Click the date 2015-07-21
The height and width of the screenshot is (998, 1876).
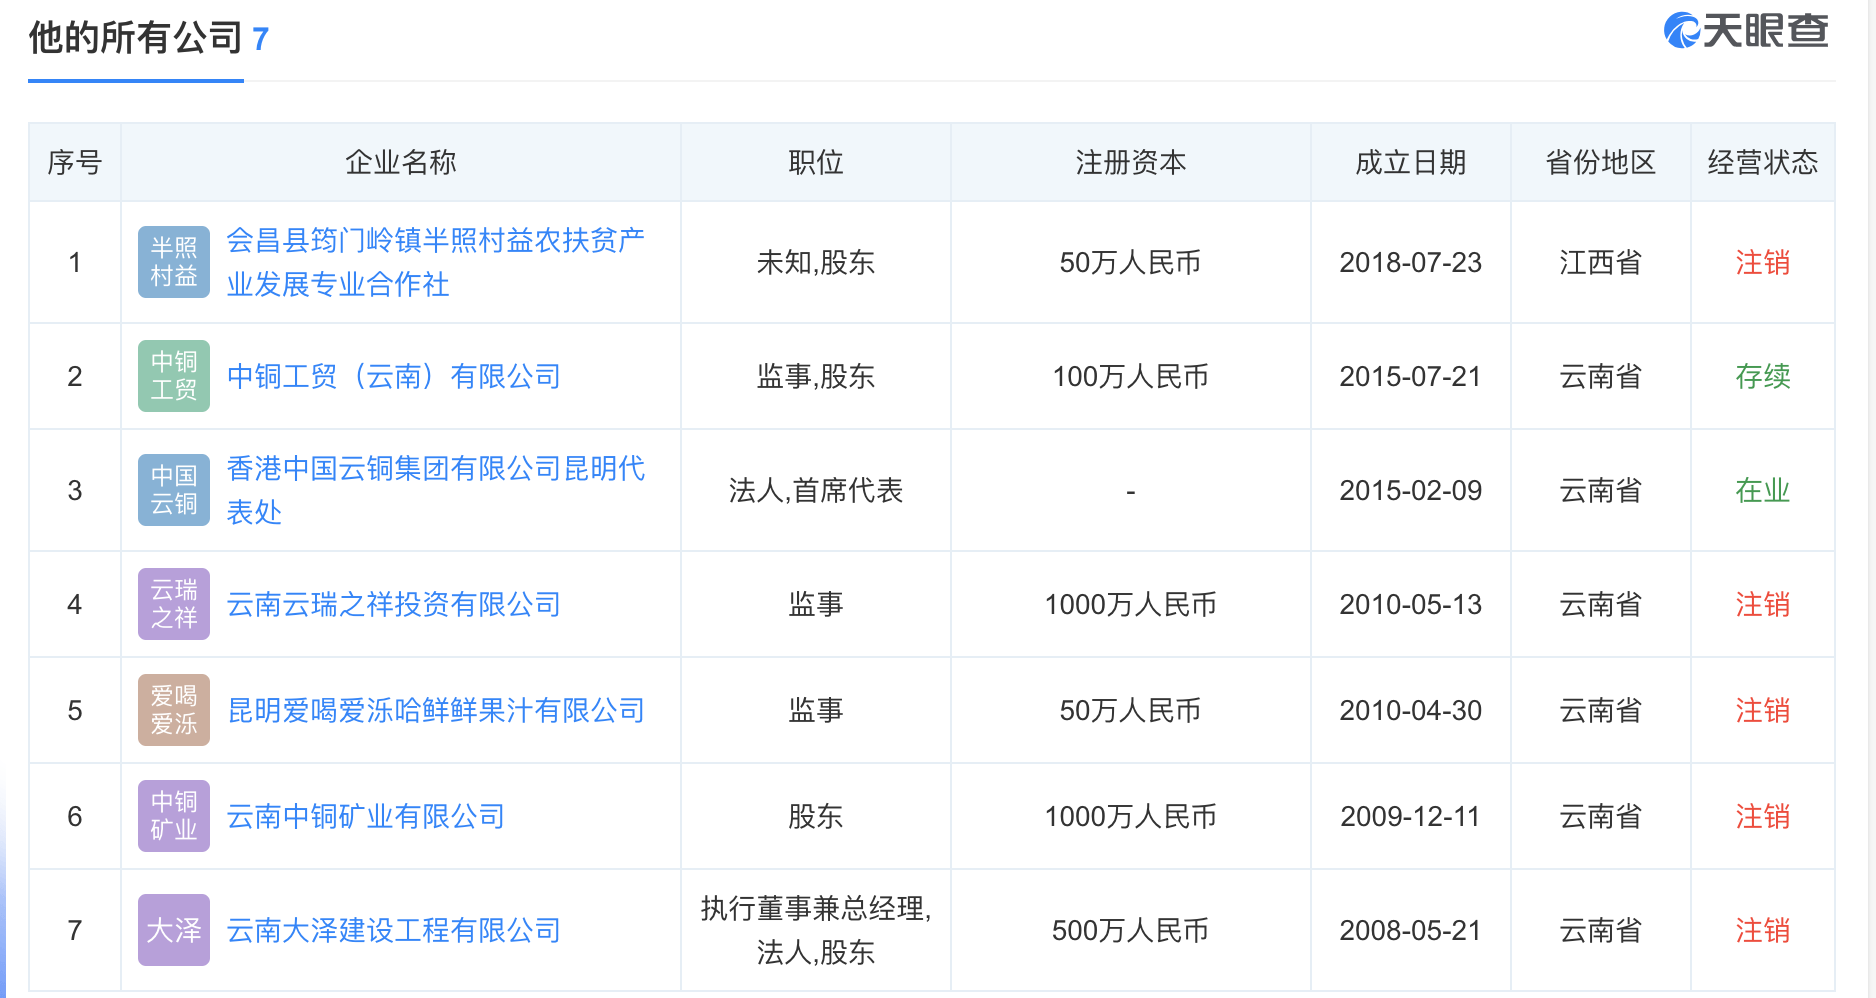coord(1411,376)
